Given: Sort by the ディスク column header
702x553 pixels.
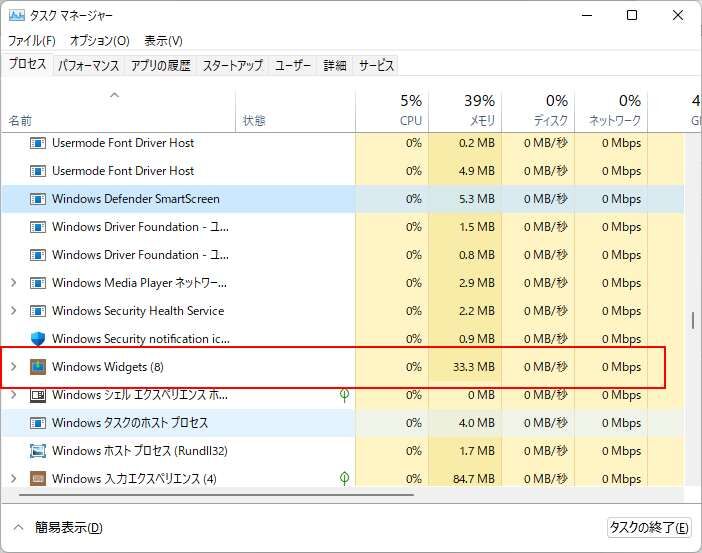Looking at the screenshot, I should (x=538, y=111).
